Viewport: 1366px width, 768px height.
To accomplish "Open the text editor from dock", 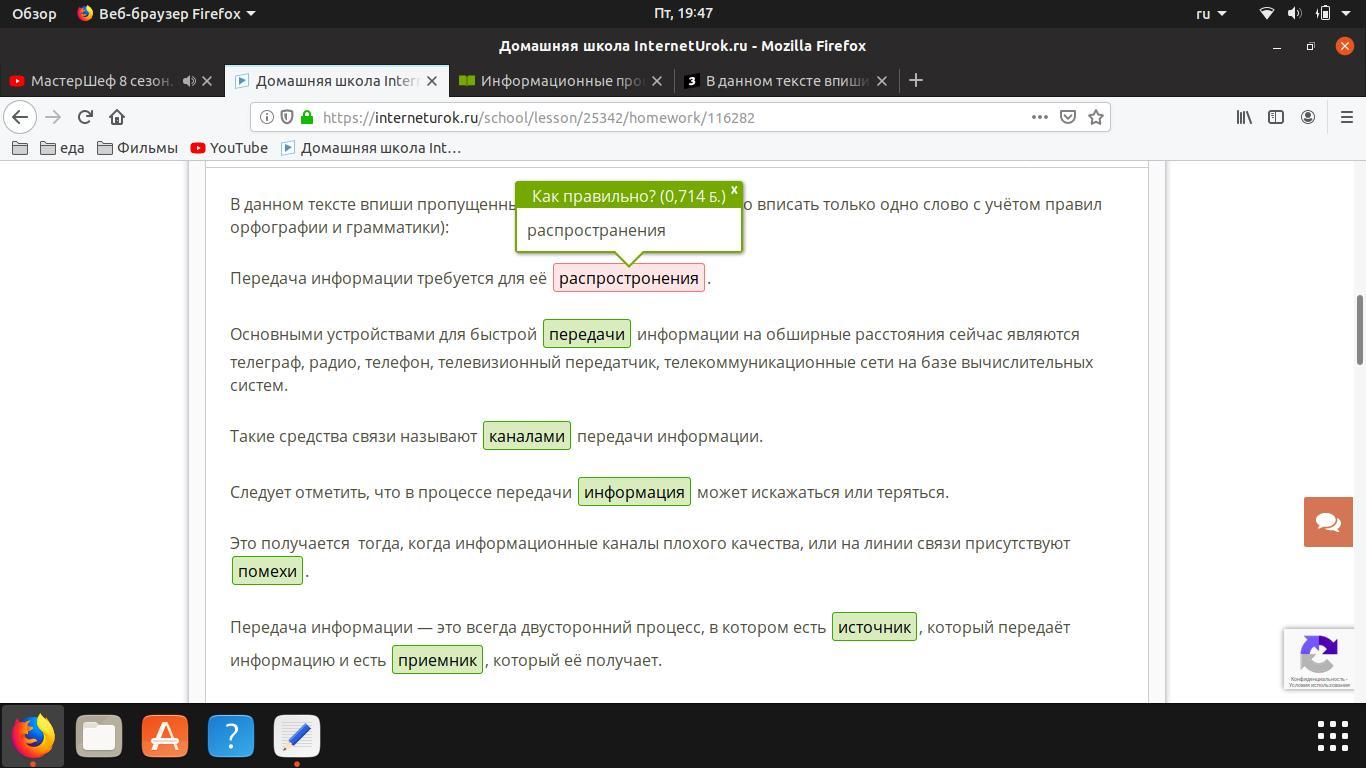I will [x=297, y=737].
